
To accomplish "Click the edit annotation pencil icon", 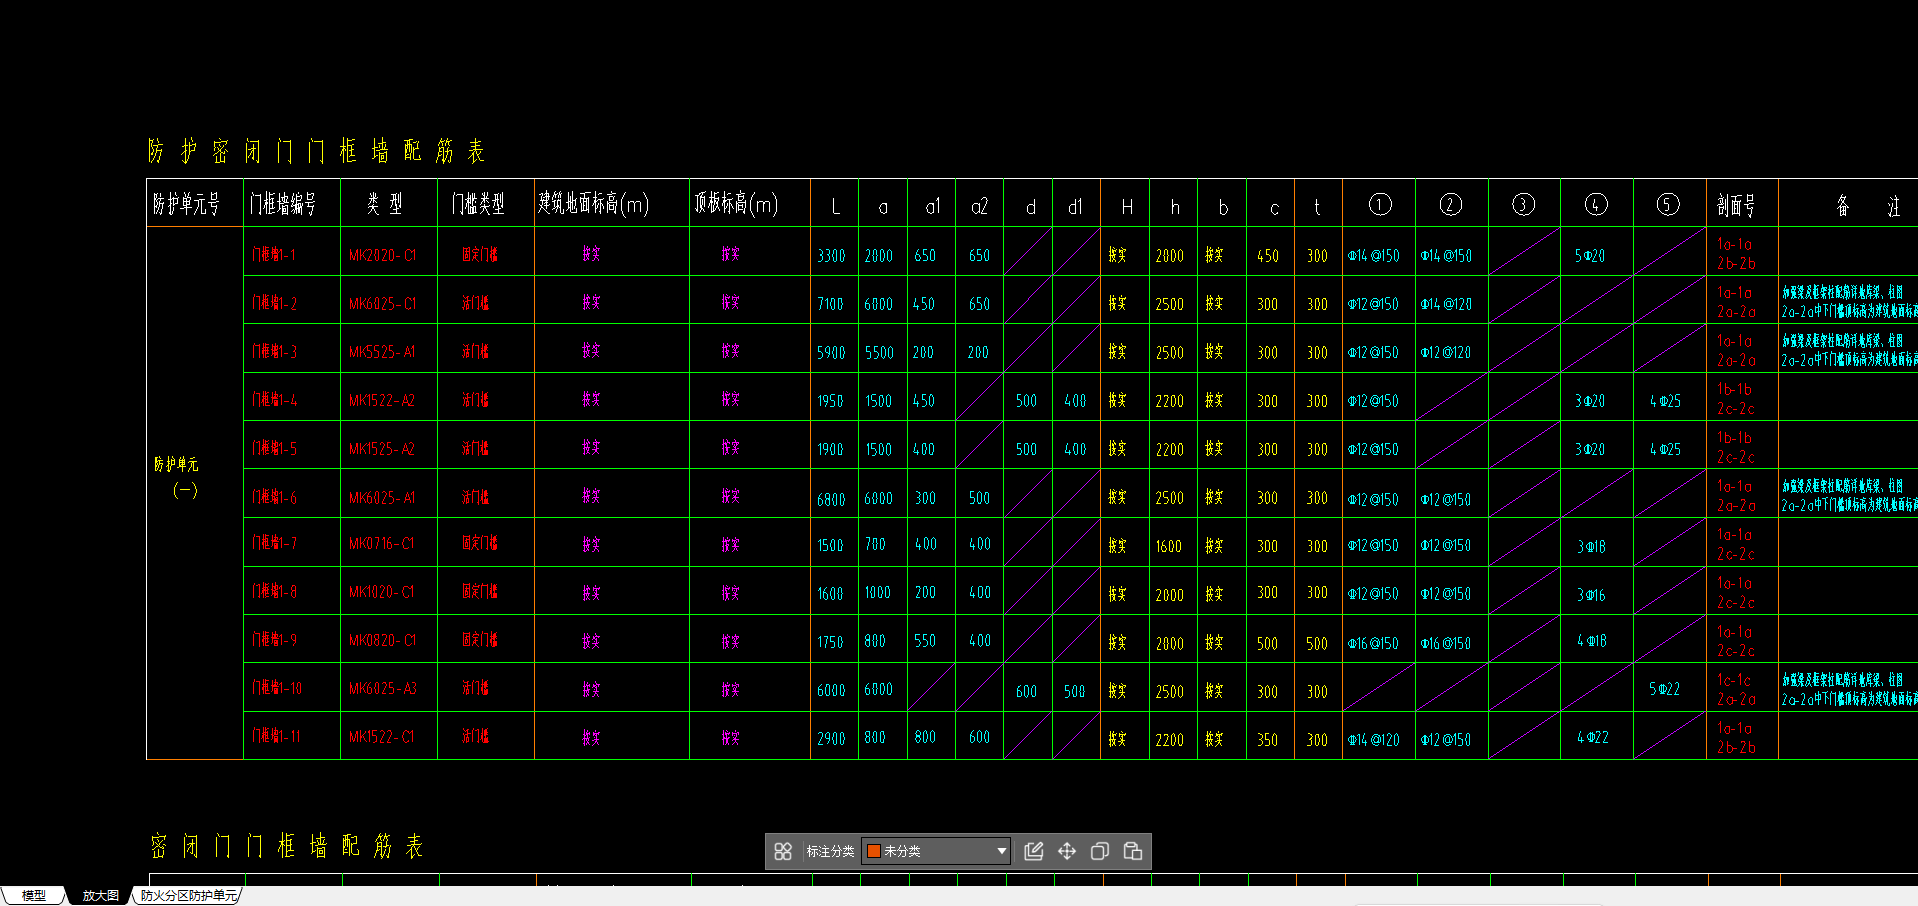I will coord(1034,851).
